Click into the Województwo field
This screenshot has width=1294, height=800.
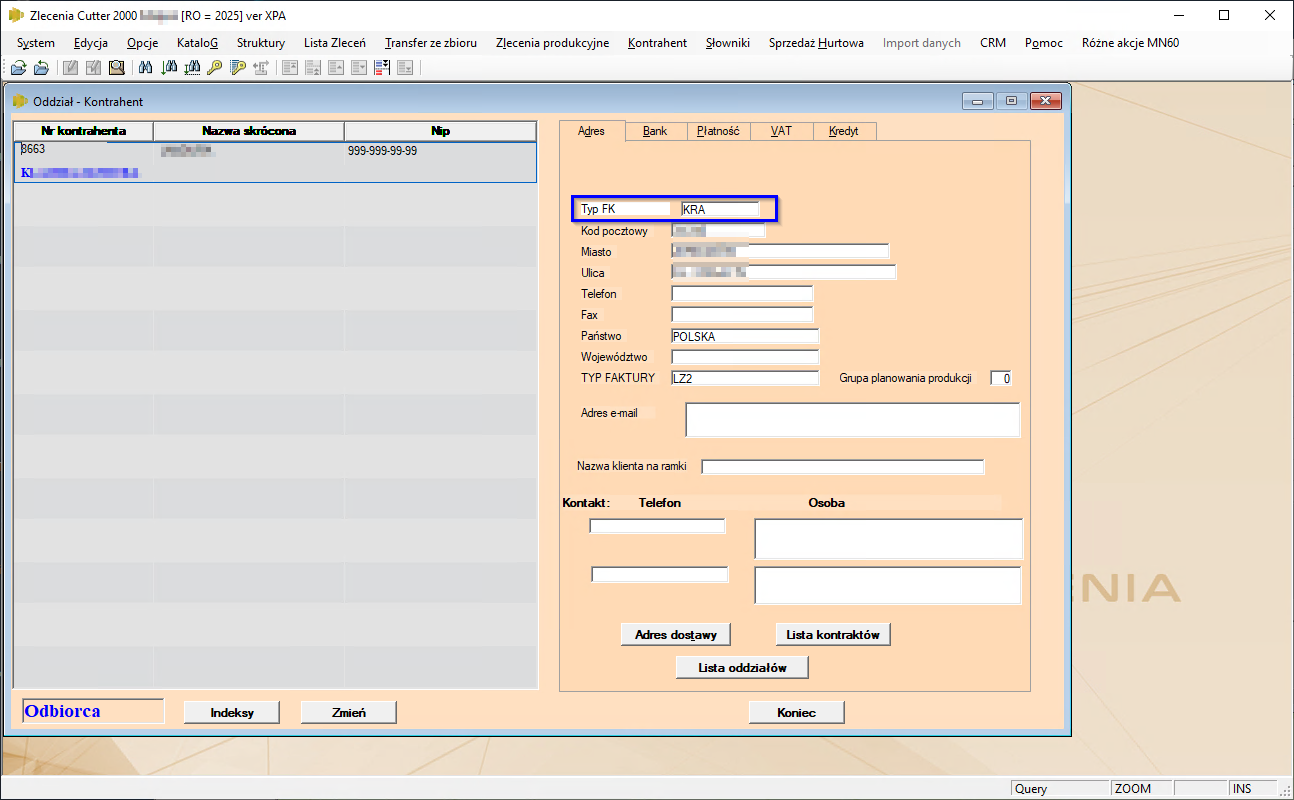(745, 357)
